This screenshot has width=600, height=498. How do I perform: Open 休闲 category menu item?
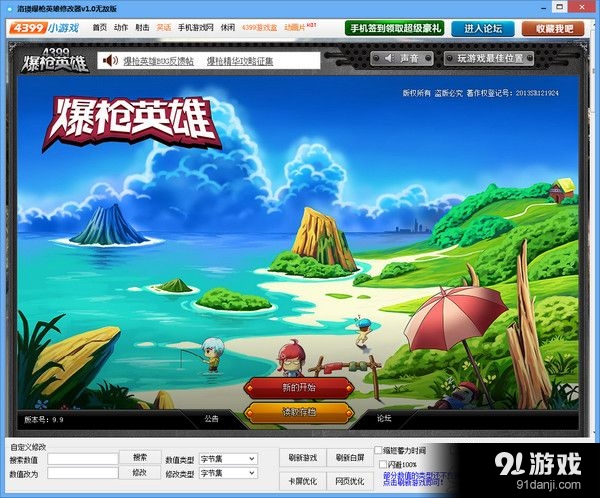pos(228,28)
